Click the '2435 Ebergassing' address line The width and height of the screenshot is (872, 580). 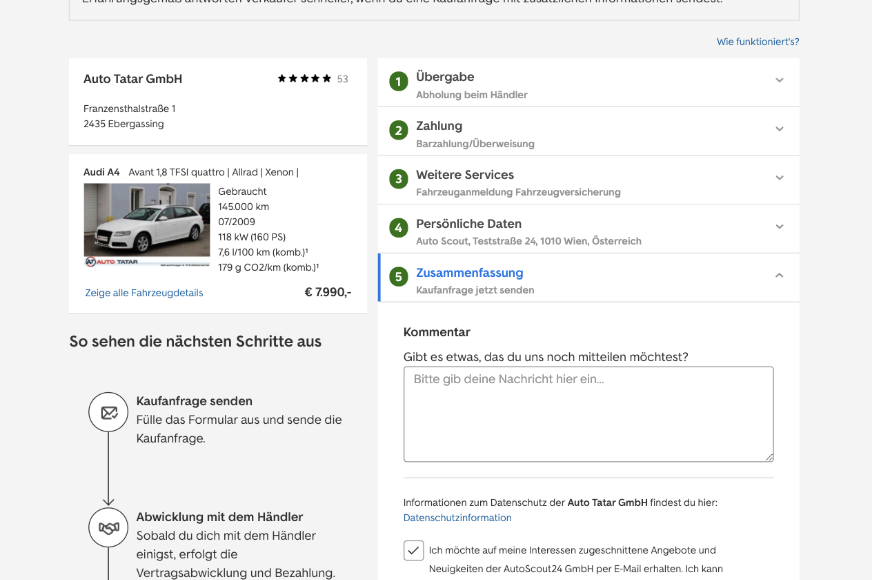click(123, 123)
